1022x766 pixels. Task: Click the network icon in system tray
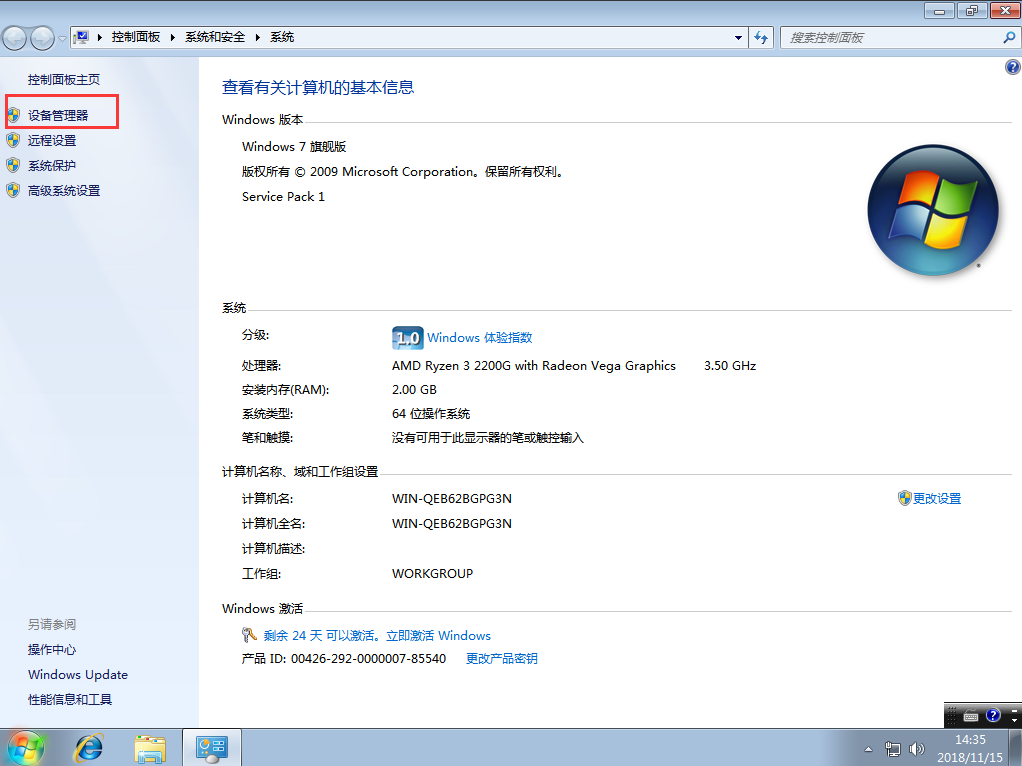[x=892, y=749]
